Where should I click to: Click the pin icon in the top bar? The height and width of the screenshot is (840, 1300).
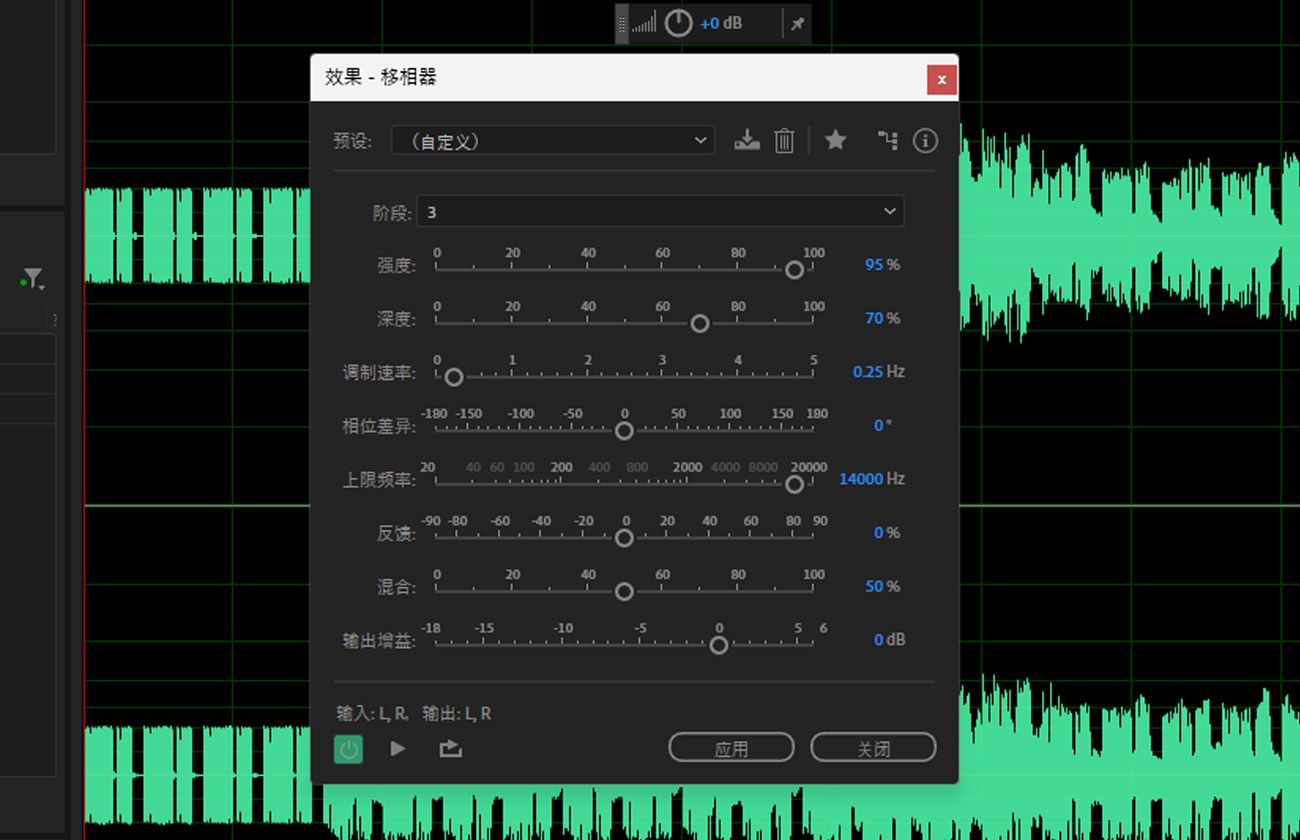[797, 23]
